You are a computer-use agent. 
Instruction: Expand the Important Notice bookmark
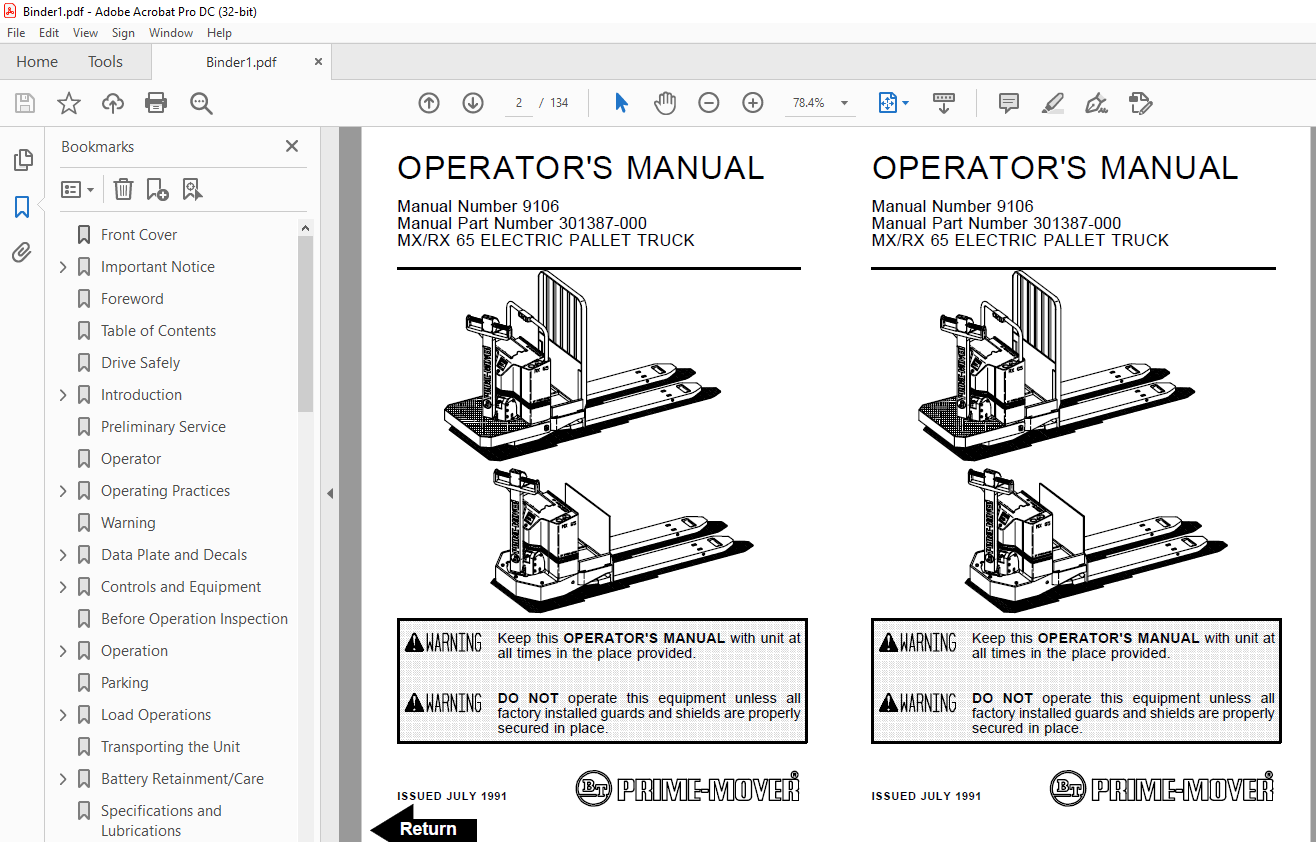[x=63, y=267]
